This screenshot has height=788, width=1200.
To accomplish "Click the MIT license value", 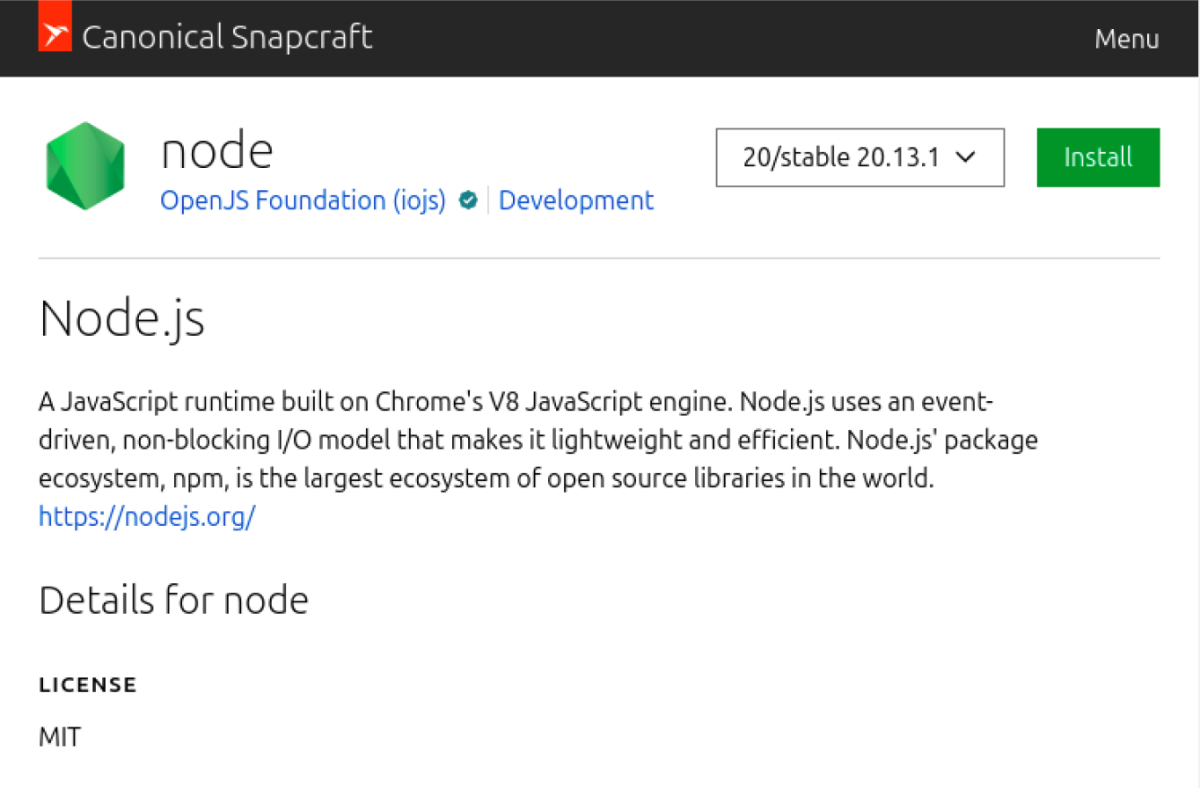I will tap(60, 738).
